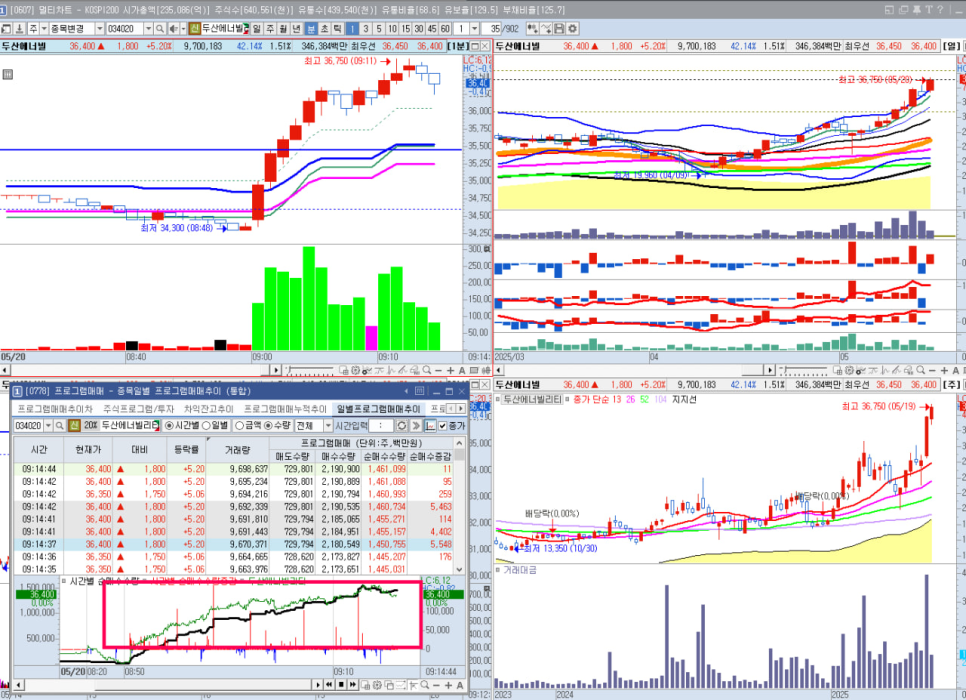Screen dimensions: 966x700
Task: Click the stock search magnifier in the main toolbar
Action: [160, 29]
